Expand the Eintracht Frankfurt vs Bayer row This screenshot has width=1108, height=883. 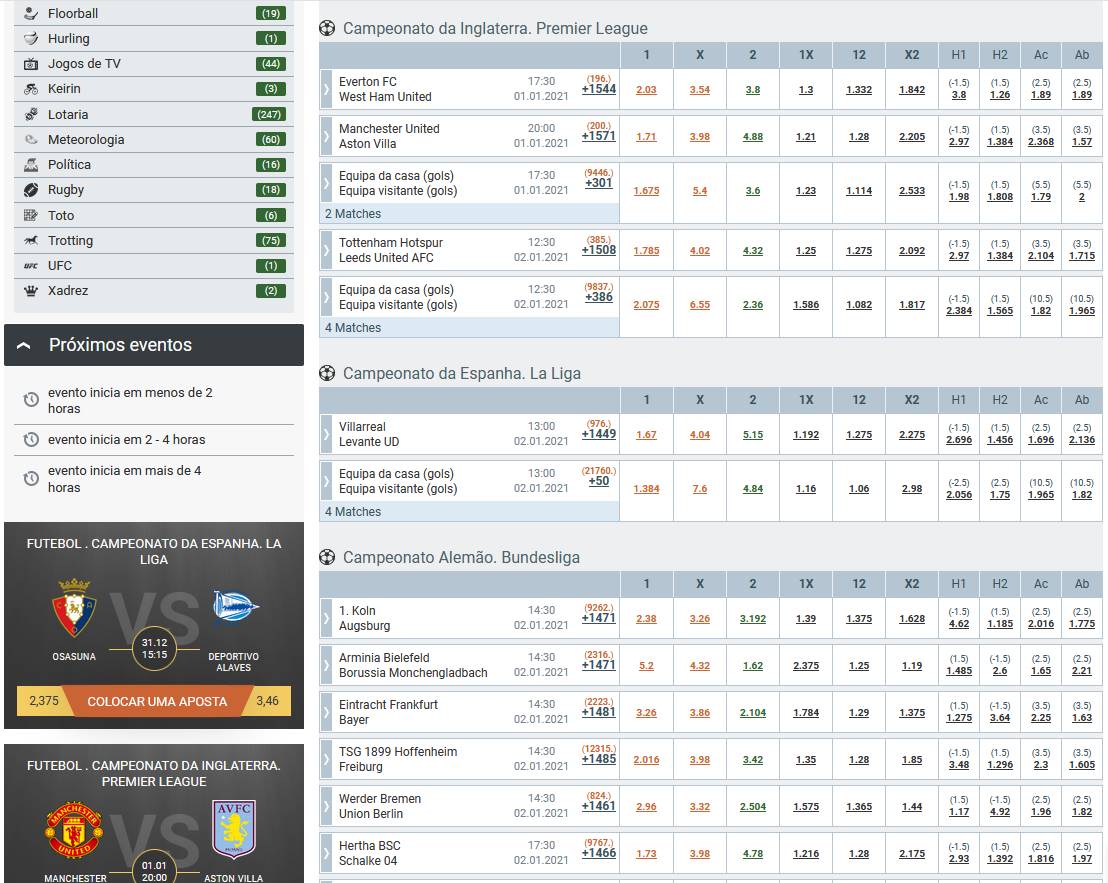(x=326, y=712)
